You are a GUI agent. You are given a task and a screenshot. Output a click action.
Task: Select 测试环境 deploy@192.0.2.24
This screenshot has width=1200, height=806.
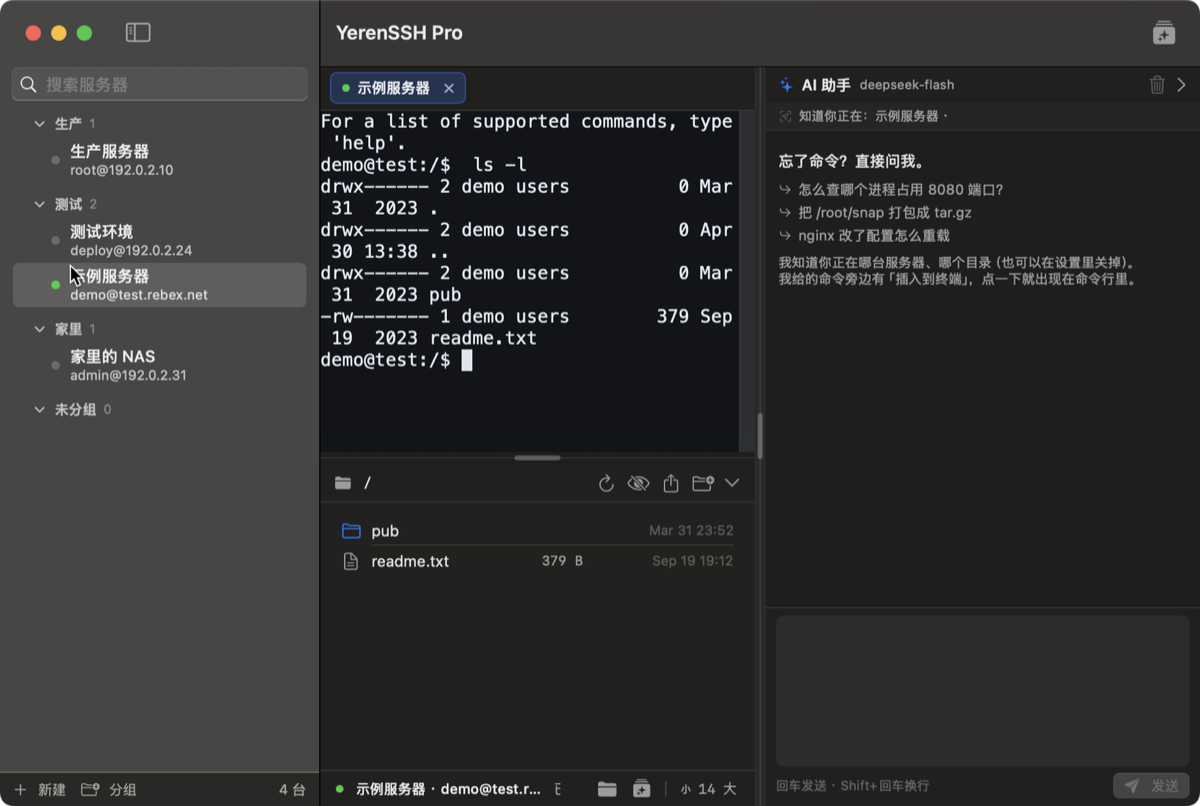[160, 241]
